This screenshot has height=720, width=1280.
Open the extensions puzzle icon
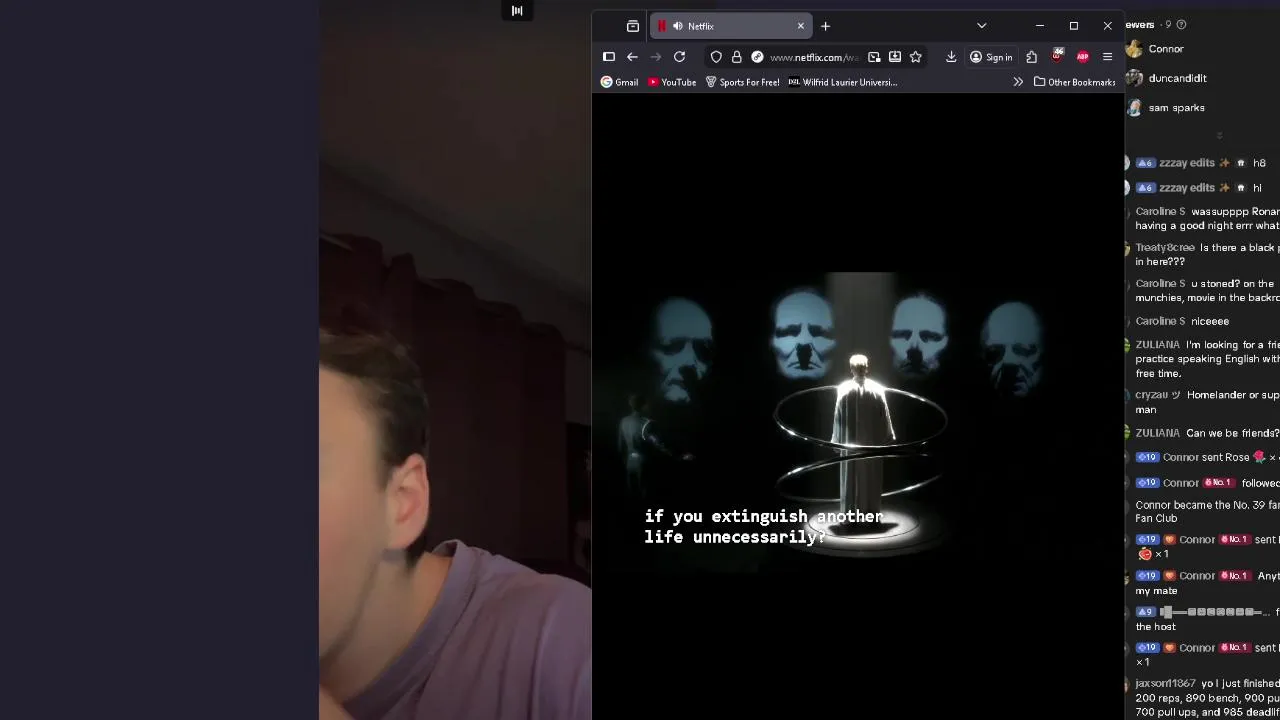click(1031, 57)
